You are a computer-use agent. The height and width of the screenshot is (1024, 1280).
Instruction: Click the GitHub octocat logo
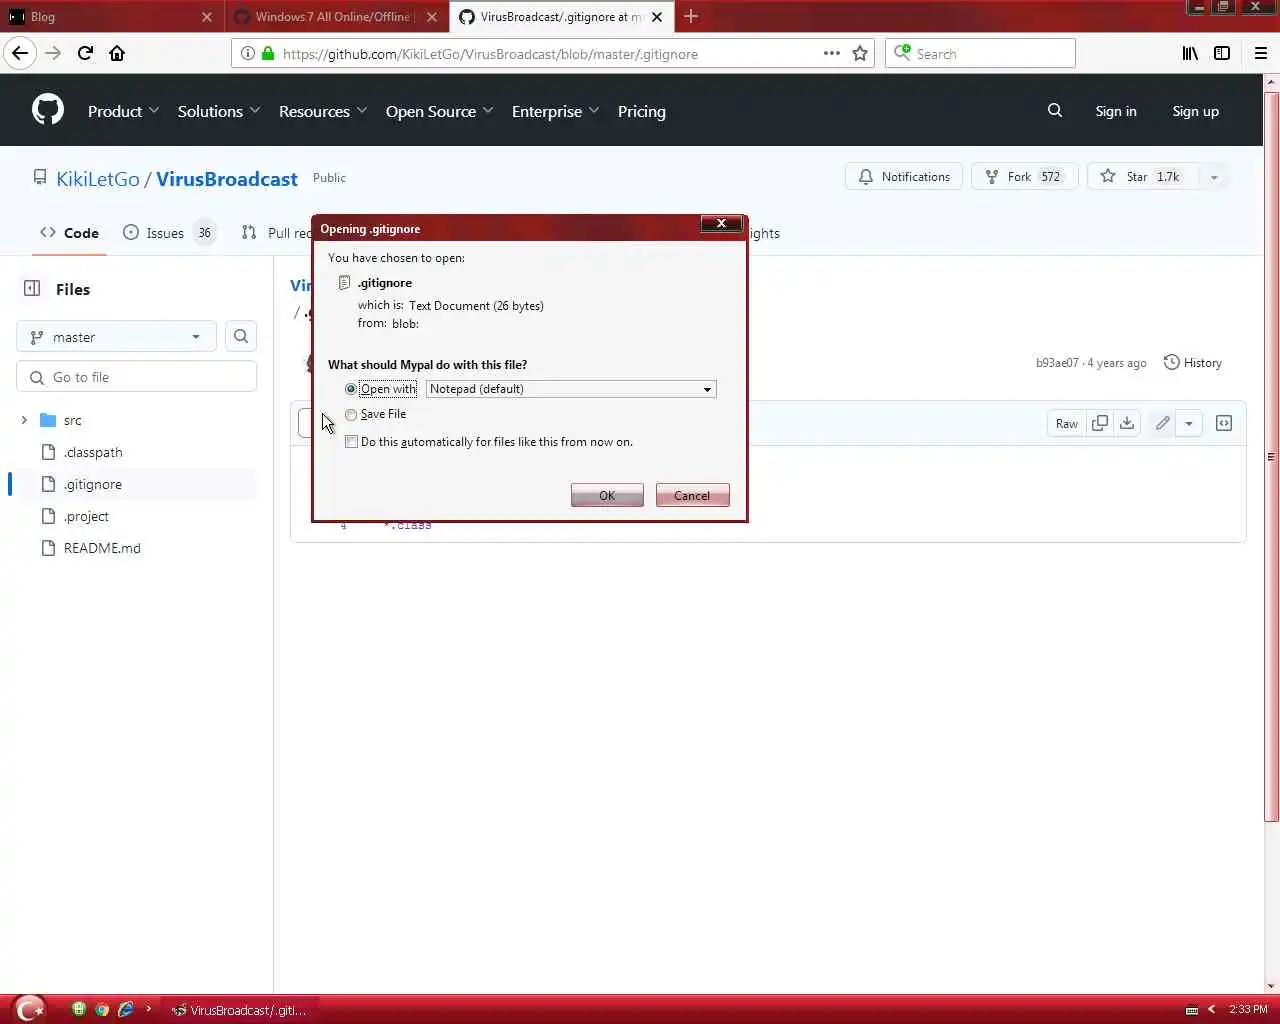(48, 110)
